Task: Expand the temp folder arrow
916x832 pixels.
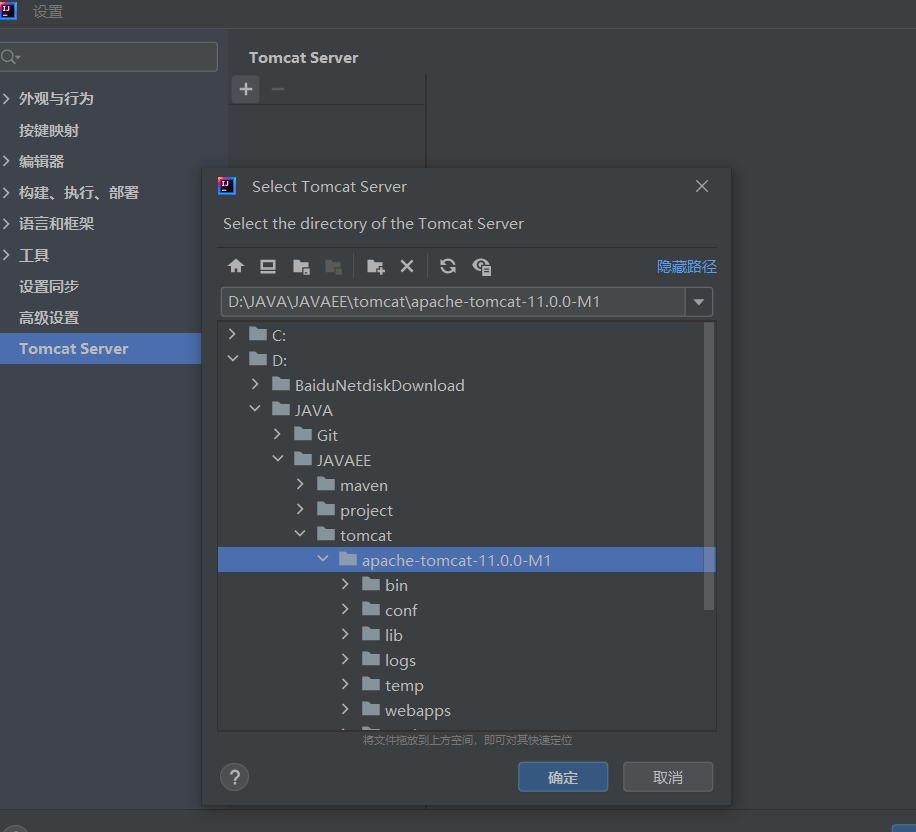Action: 345,684
